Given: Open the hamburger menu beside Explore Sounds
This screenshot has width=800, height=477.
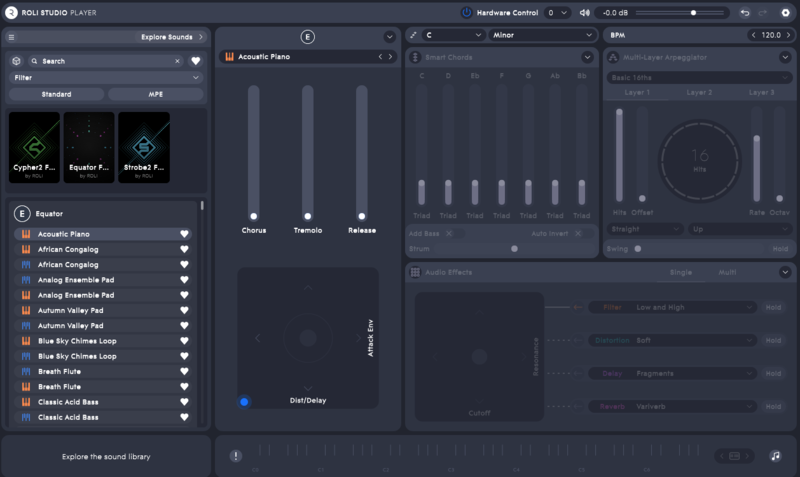Looking at the screenshot, I should tap(12, 37).
